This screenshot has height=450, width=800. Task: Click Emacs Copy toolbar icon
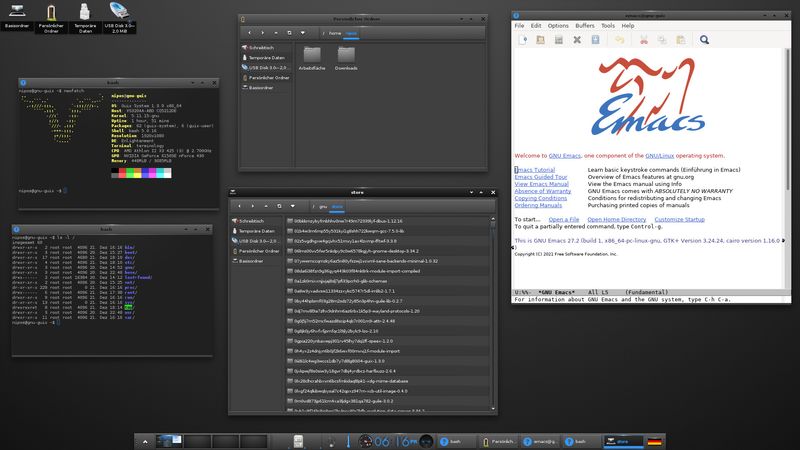click(662, 40)
